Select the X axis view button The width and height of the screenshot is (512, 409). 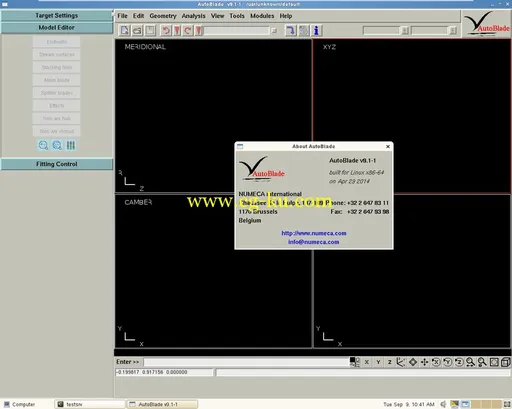point(367,362)
